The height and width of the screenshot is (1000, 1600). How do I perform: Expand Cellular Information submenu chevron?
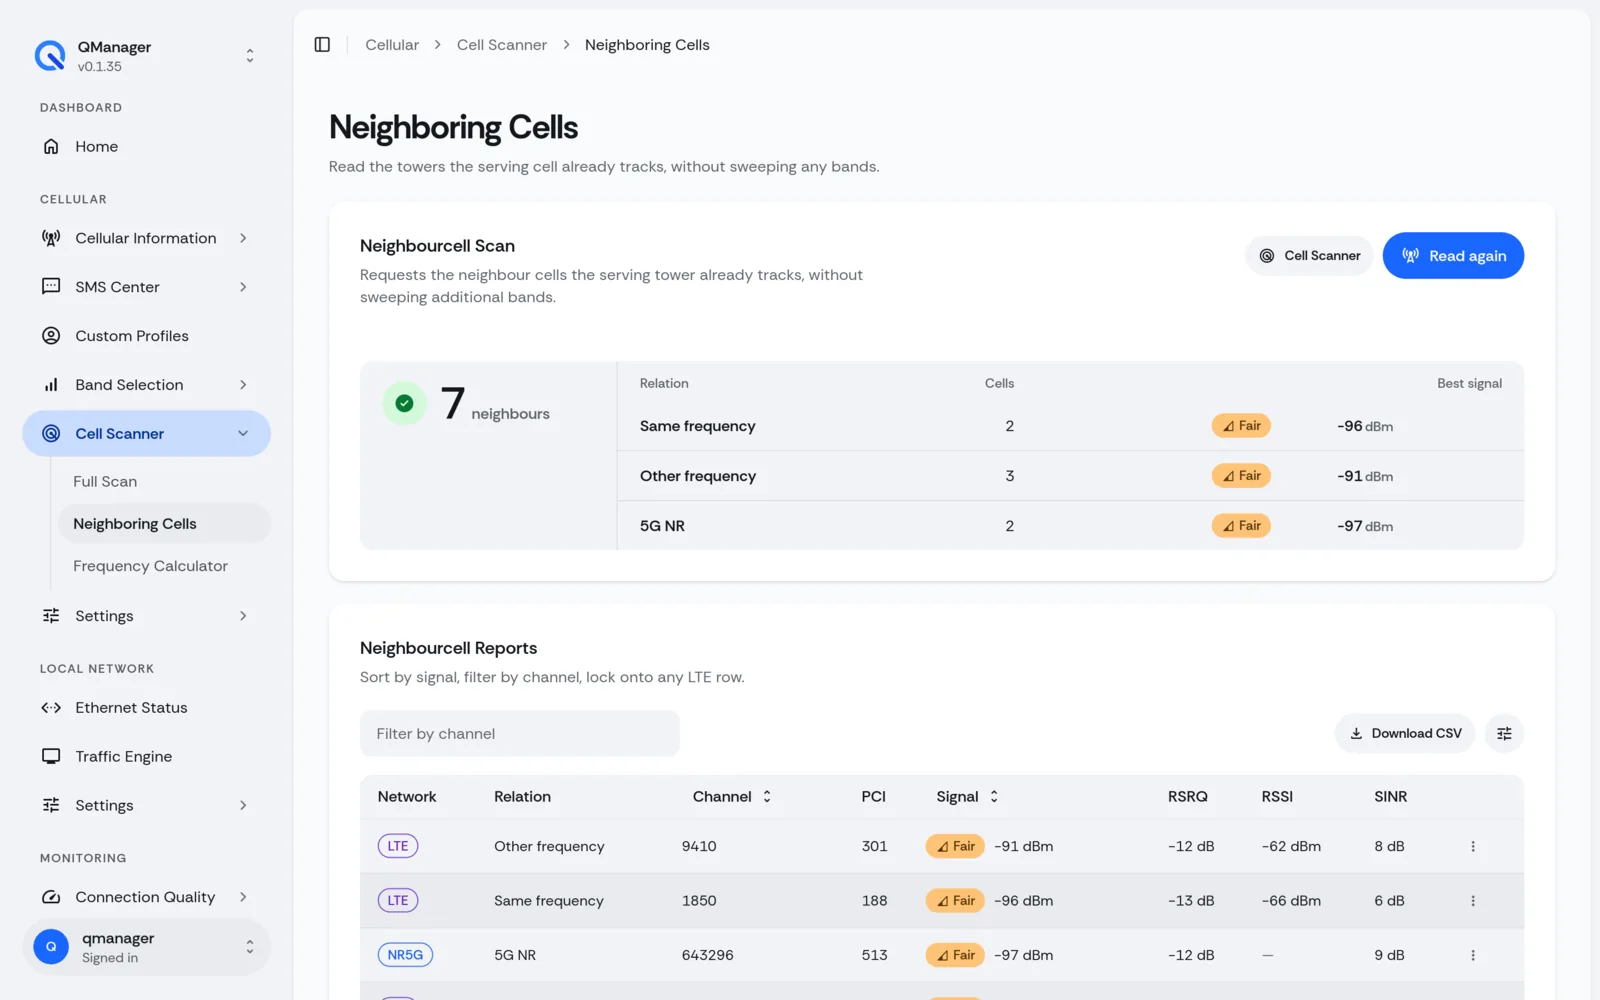pos(243,238)
